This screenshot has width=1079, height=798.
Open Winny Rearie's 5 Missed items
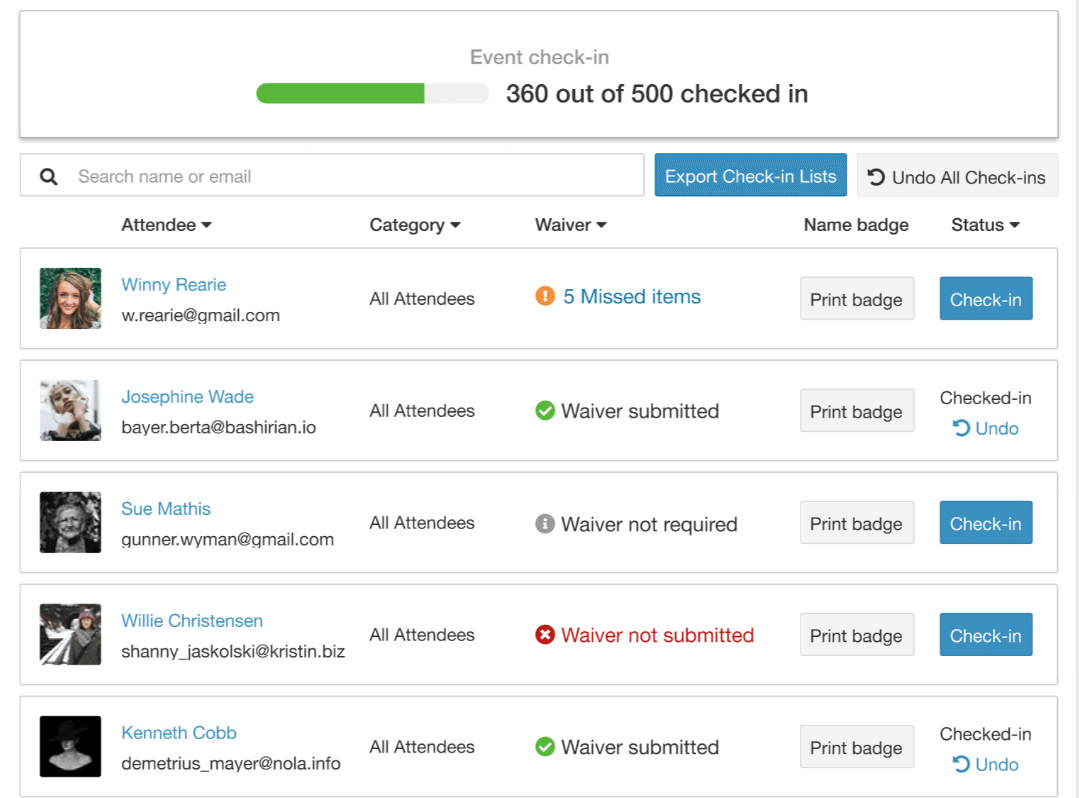631,297
